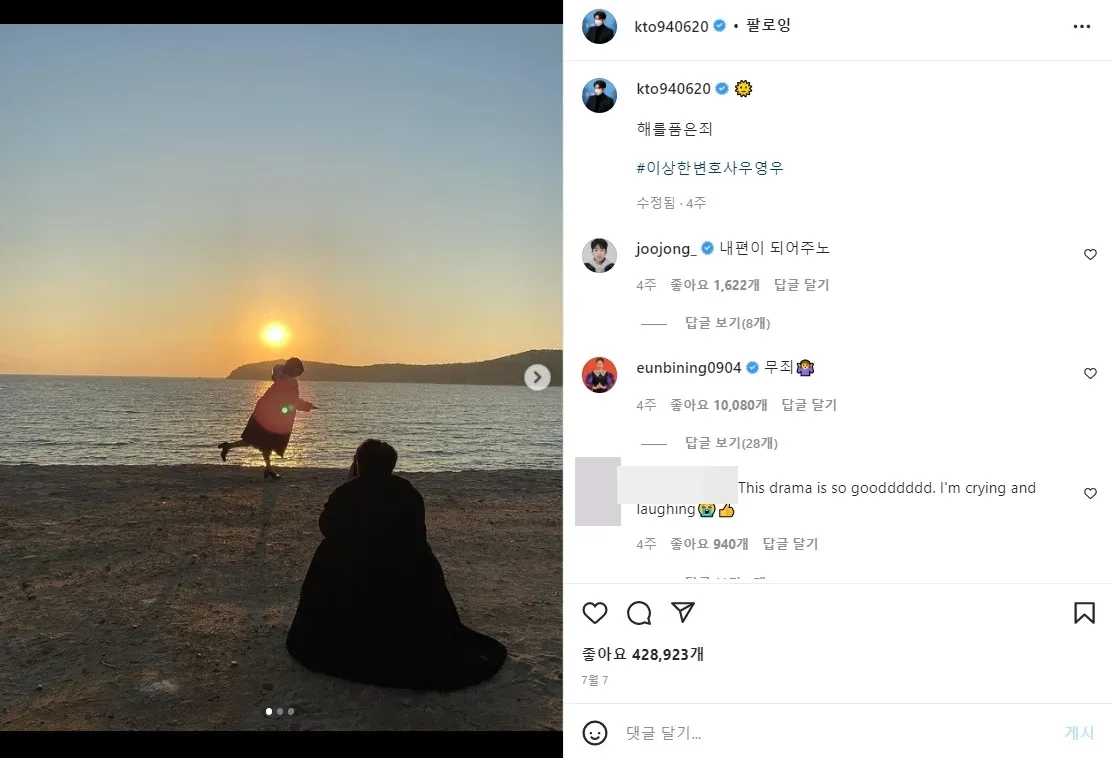The image size is (1112, 758).
Task: Like the 'This drama is so good' comment
Action: click(1091, 494)
